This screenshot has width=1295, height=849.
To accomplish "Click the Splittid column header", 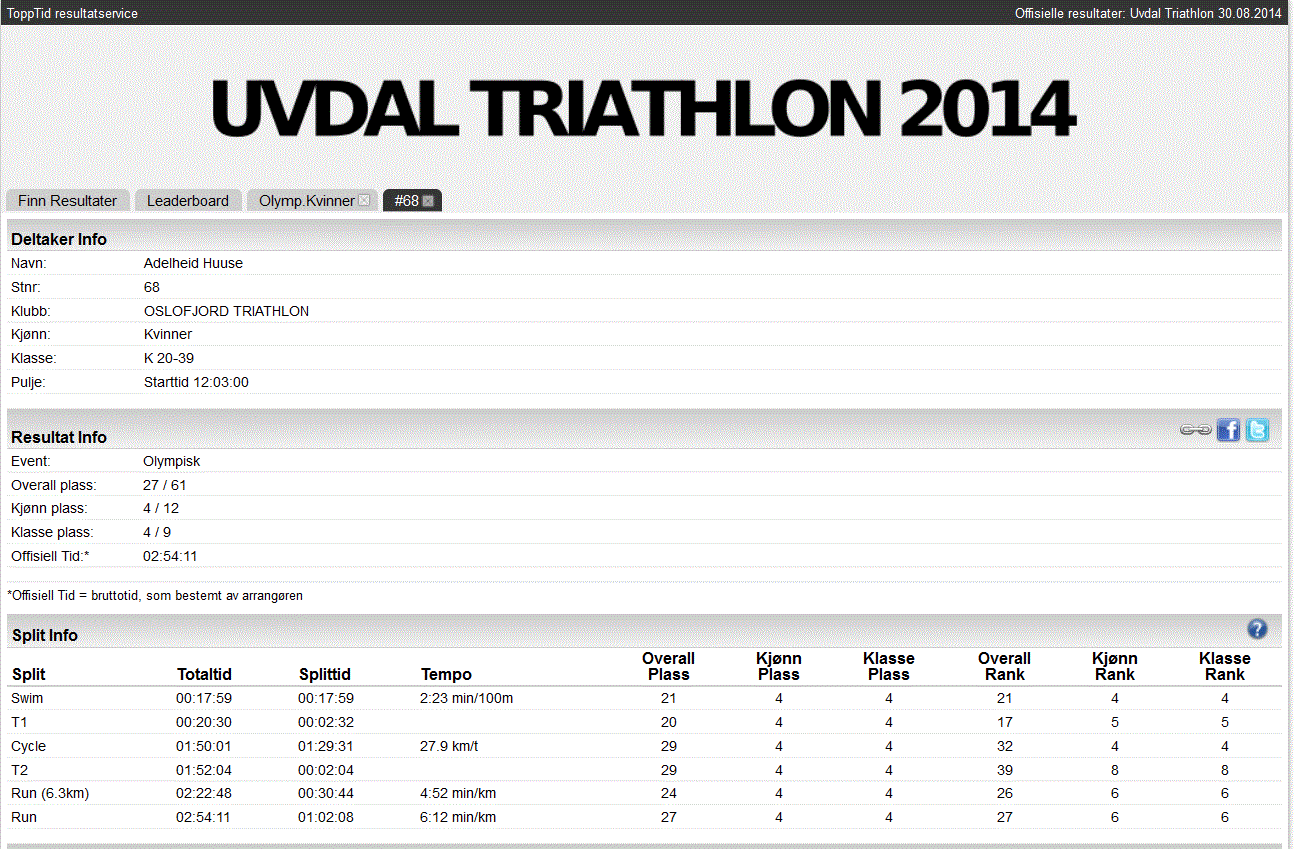I will tap(325, 674).
